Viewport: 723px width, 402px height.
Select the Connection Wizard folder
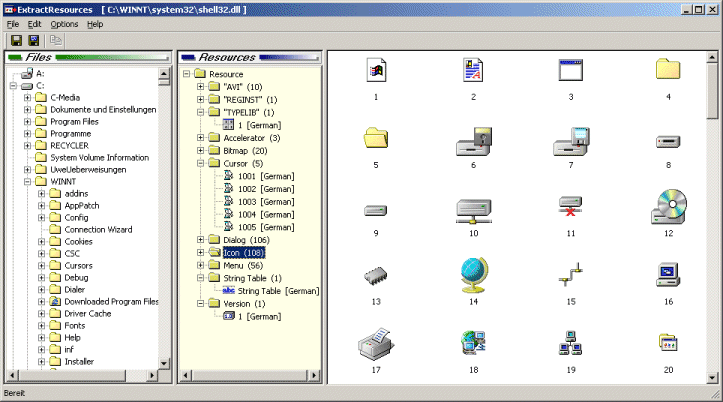[98, 230]
